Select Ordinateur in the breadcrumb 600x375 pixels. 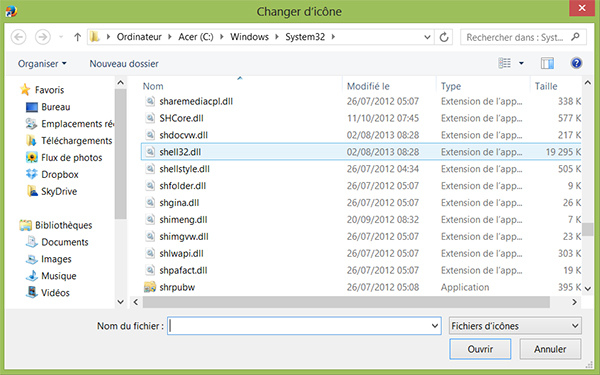(139, 37)
